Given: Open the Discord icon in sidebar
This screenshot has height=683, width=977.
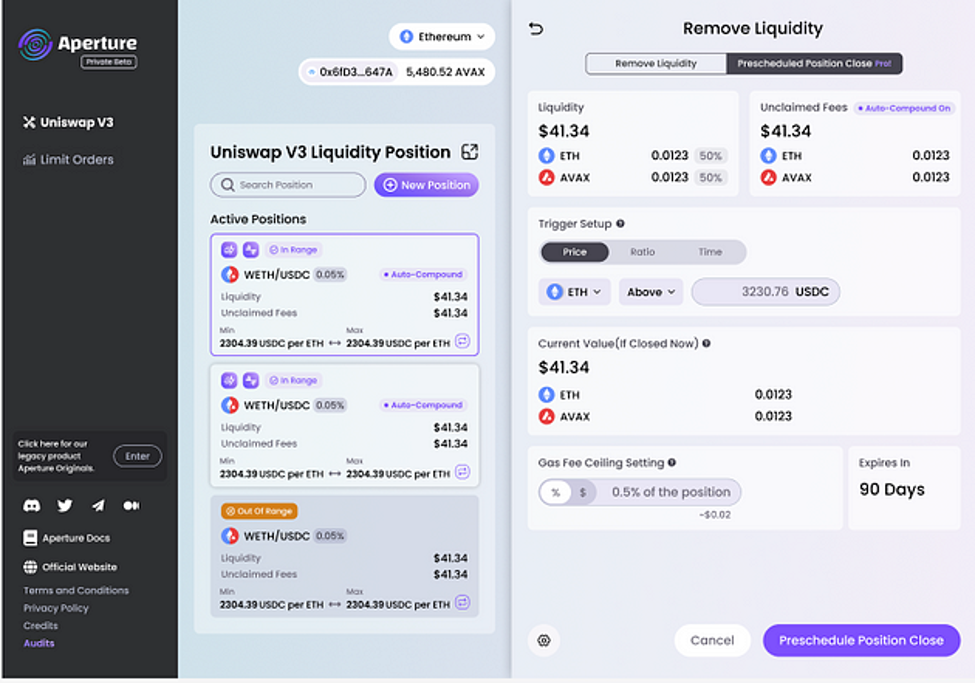Looking at the screenshot, I should 32,505.
